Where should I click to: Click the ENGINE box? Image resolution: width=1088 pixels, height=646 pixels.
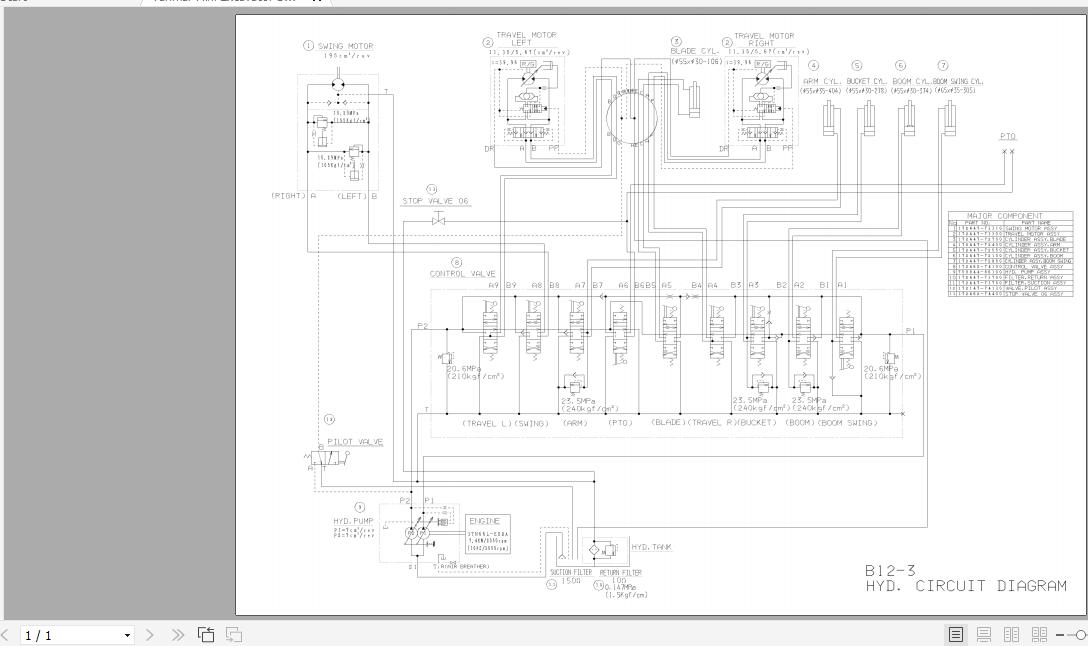(488, 534)
